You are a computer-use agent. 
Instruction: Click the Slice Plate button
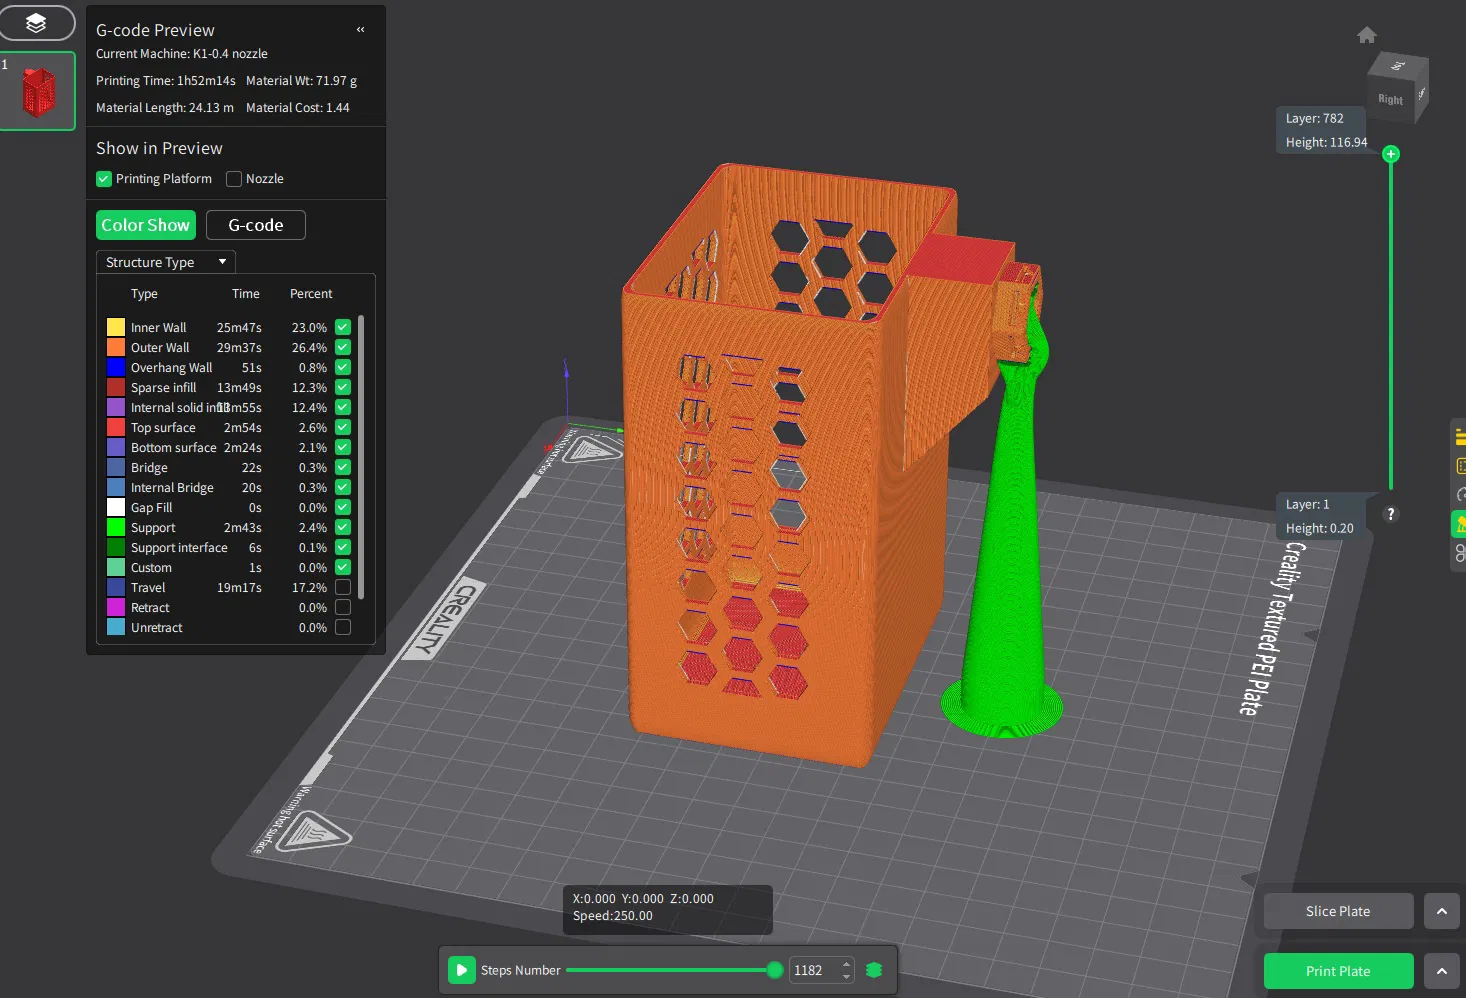coord(1337,911)
